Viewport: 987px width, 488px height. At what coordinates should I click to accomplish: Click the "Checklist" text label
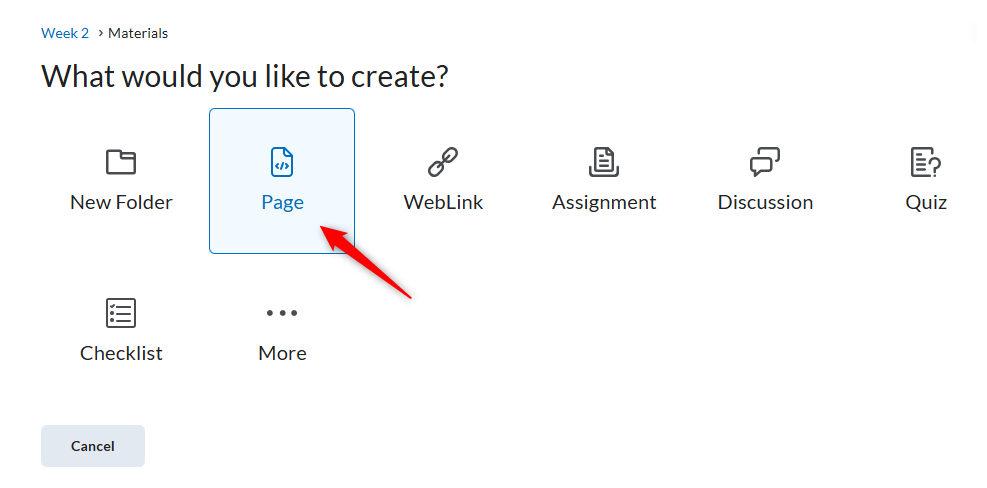pos(121,353)
